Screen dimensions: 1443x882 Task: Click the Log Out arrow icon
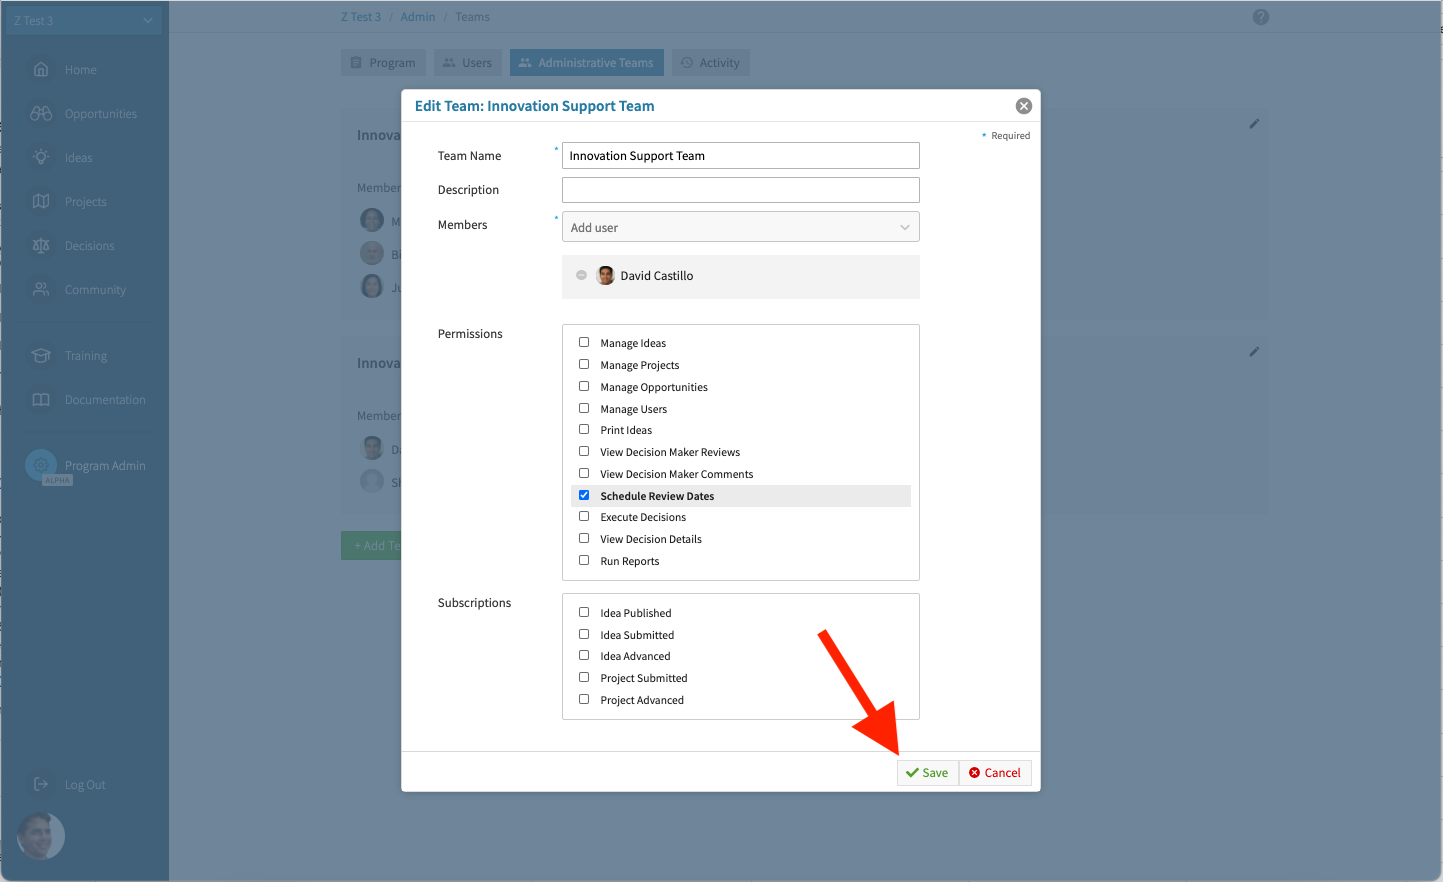[x=41, y=784]
